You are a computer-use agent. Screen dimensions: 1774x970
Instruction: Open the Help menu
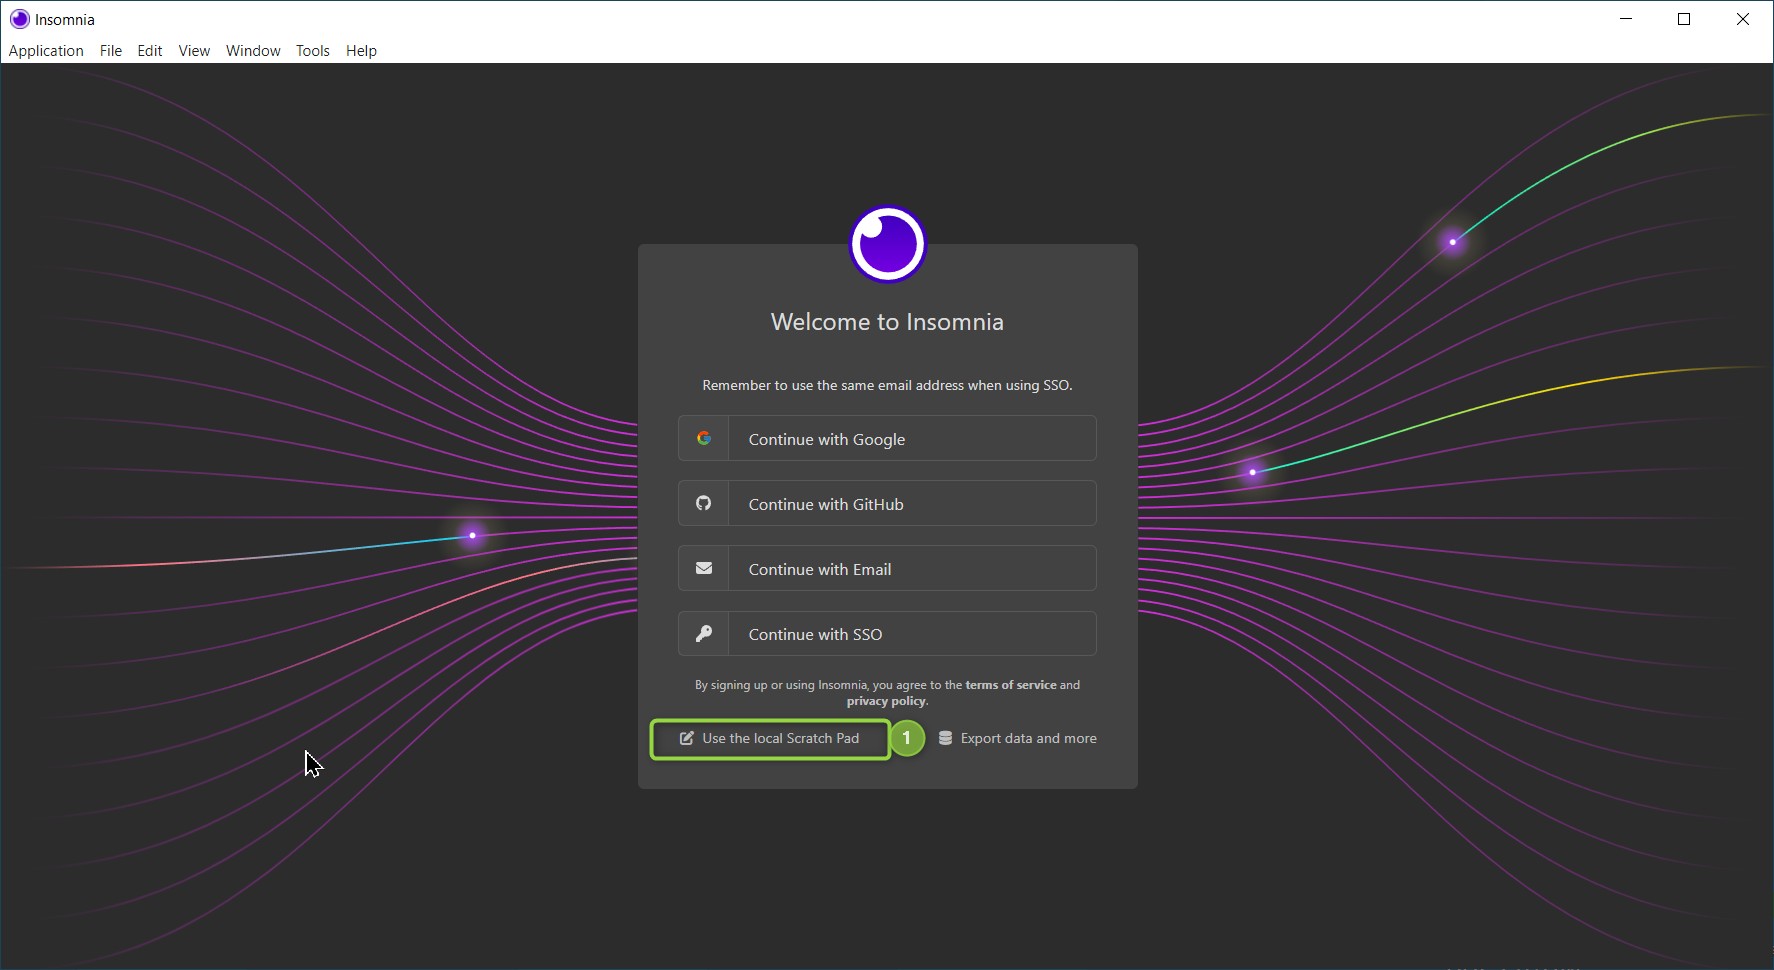coord(361,51)
